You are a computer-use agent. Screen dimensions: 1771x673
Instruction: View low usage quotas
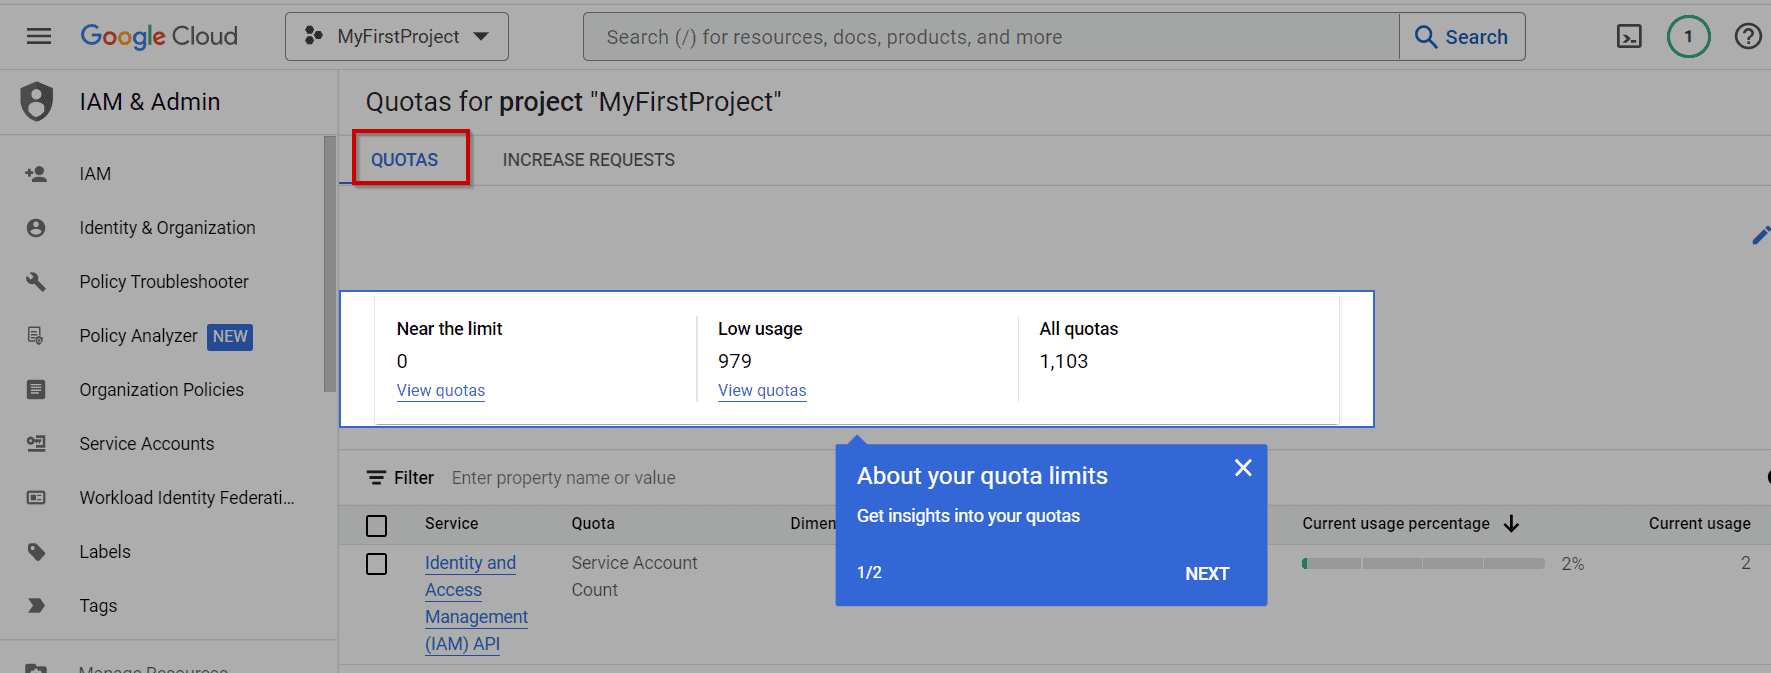[762, 391]
